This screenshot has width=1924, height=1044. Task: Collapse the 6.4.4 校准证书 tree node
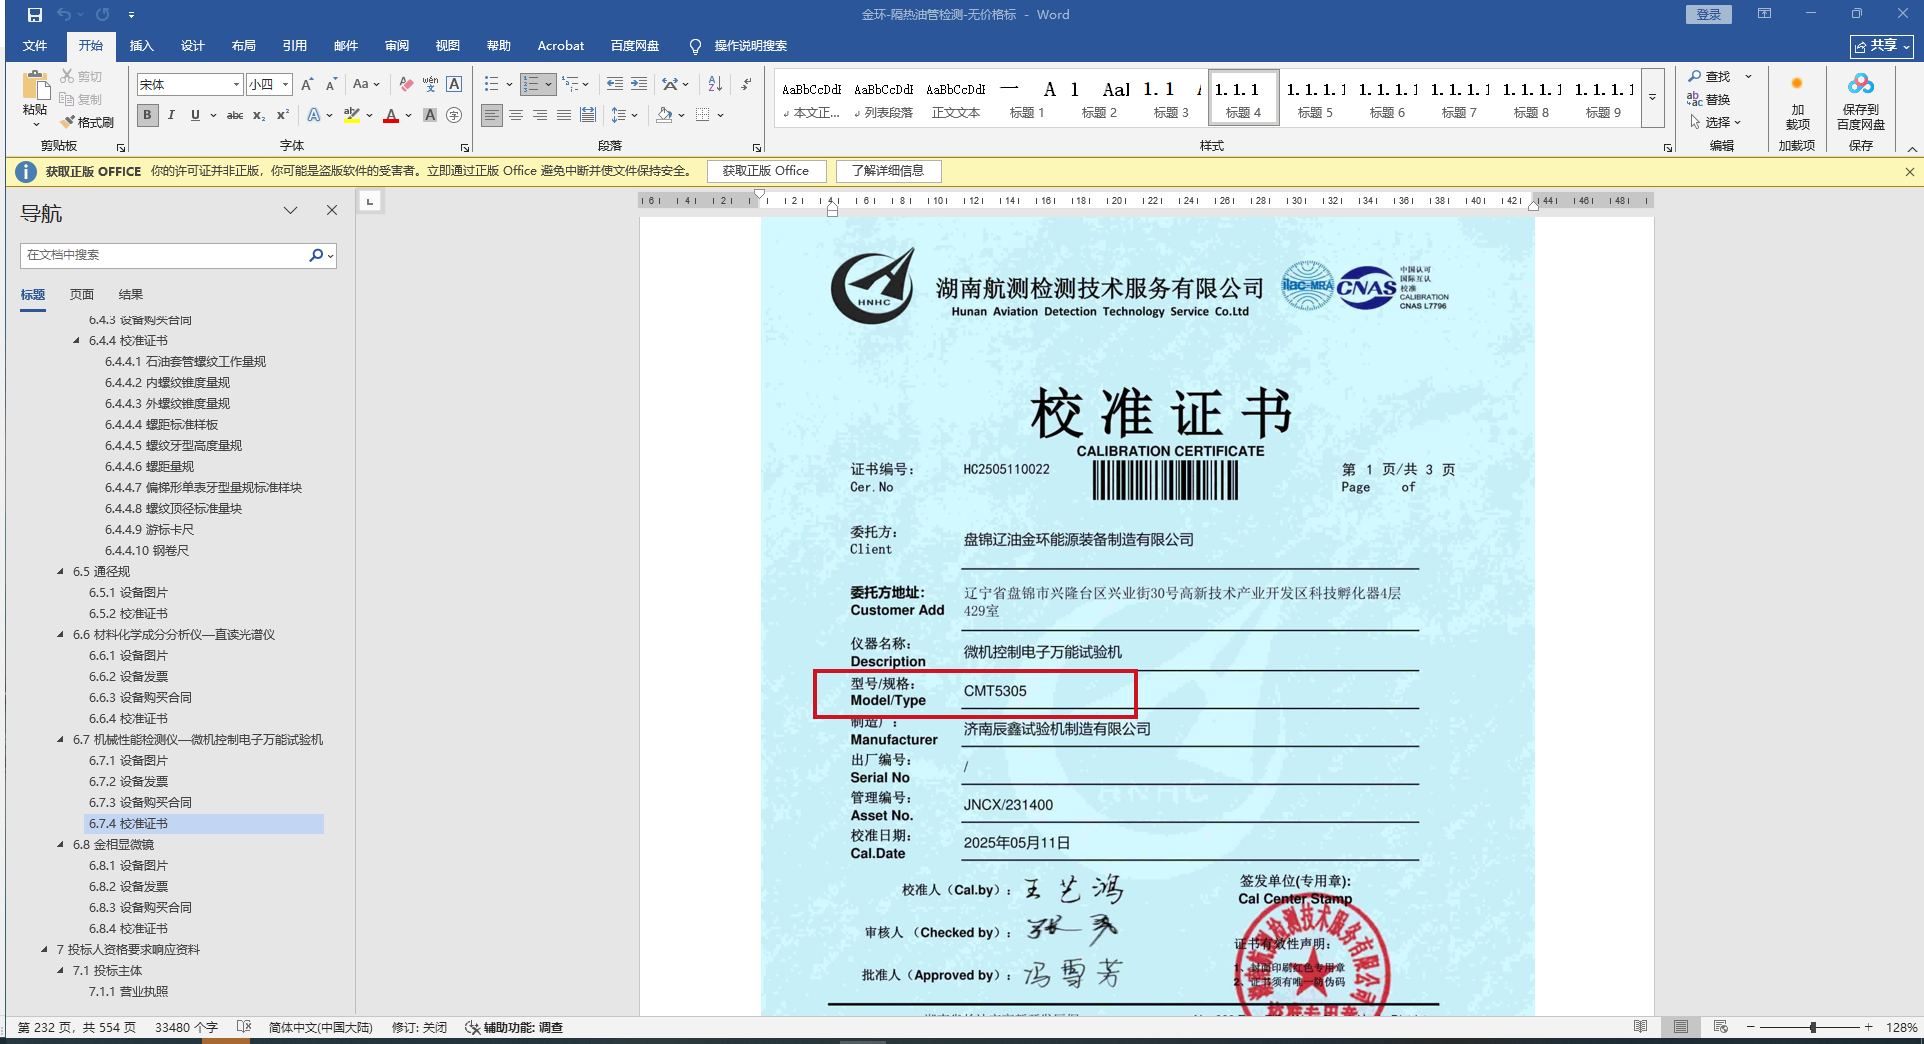[x=77, y=341]
